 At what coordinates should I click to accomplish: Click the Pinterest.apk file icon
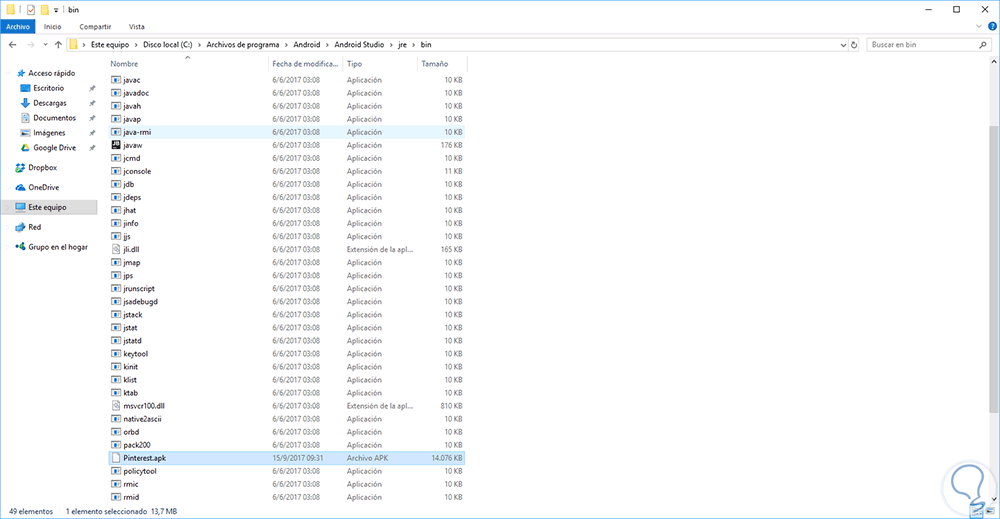[x=116, y=458]
